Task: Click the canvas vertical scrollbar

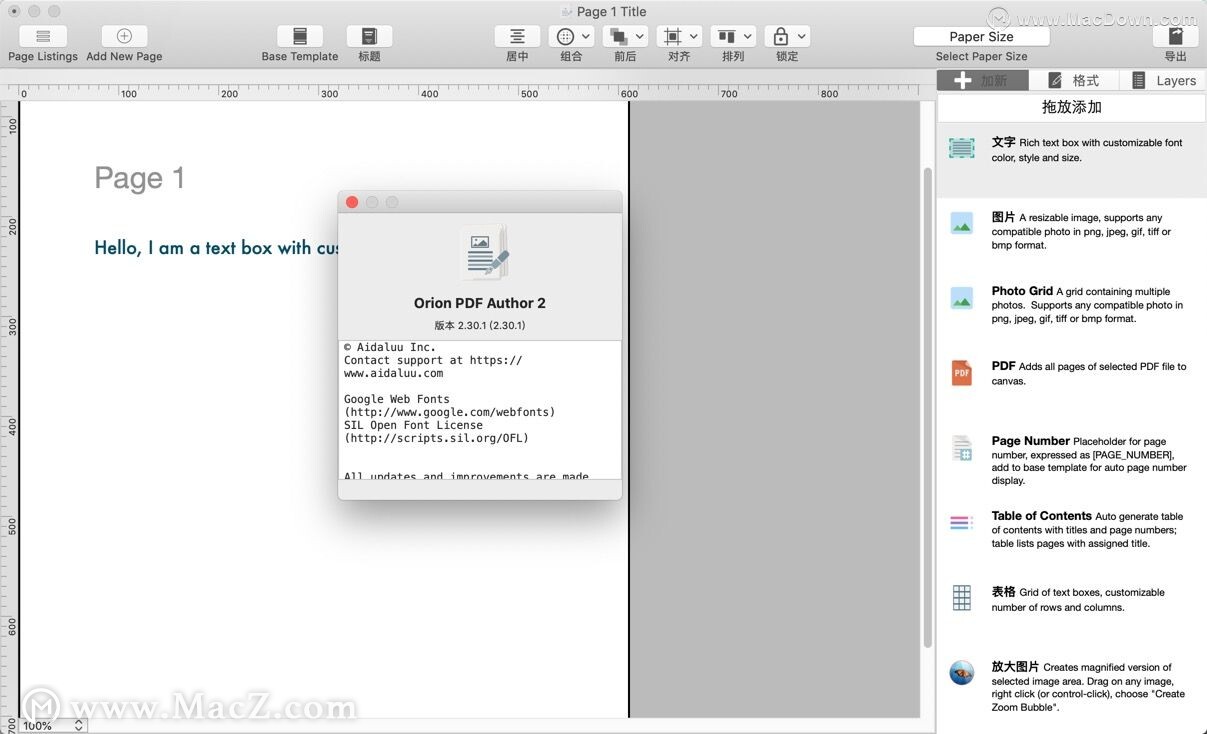Action: coord(927,408)
